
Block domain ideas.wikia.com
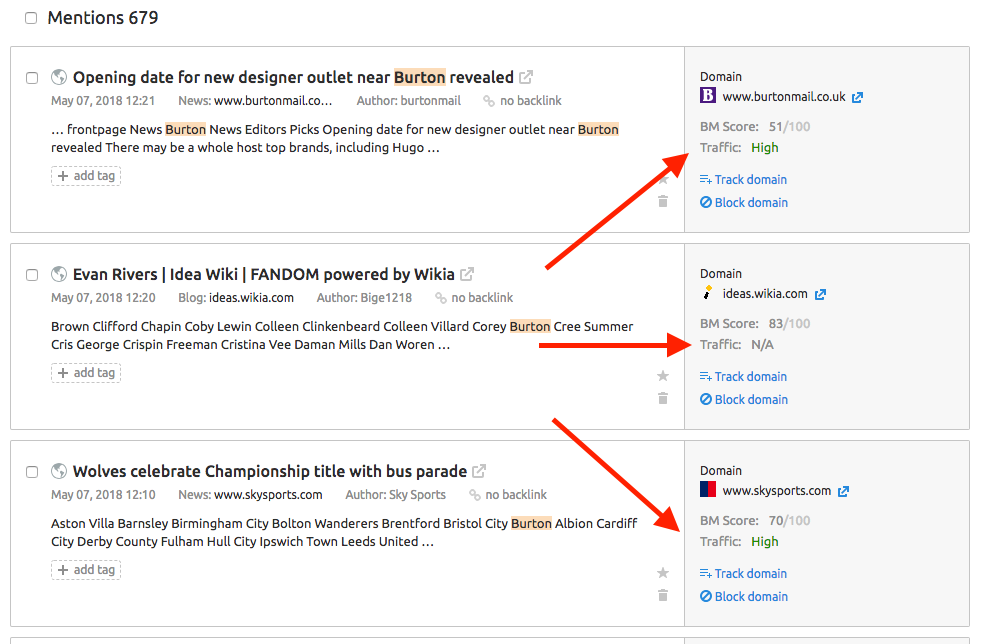click(x=744, y=399)
